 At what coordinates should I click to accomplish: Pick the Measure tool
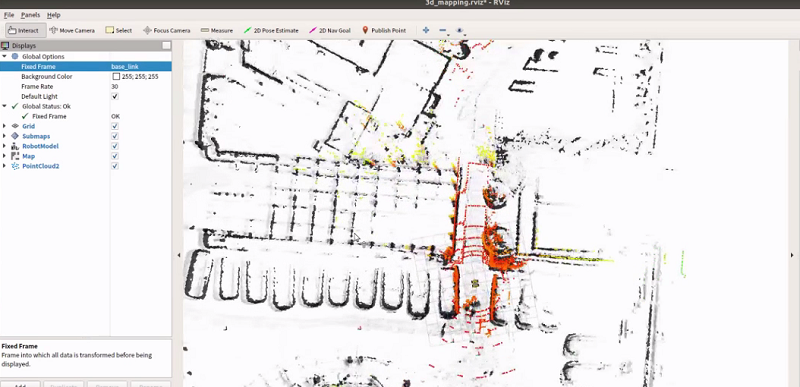pyautogui.click(x=217, y=31)
